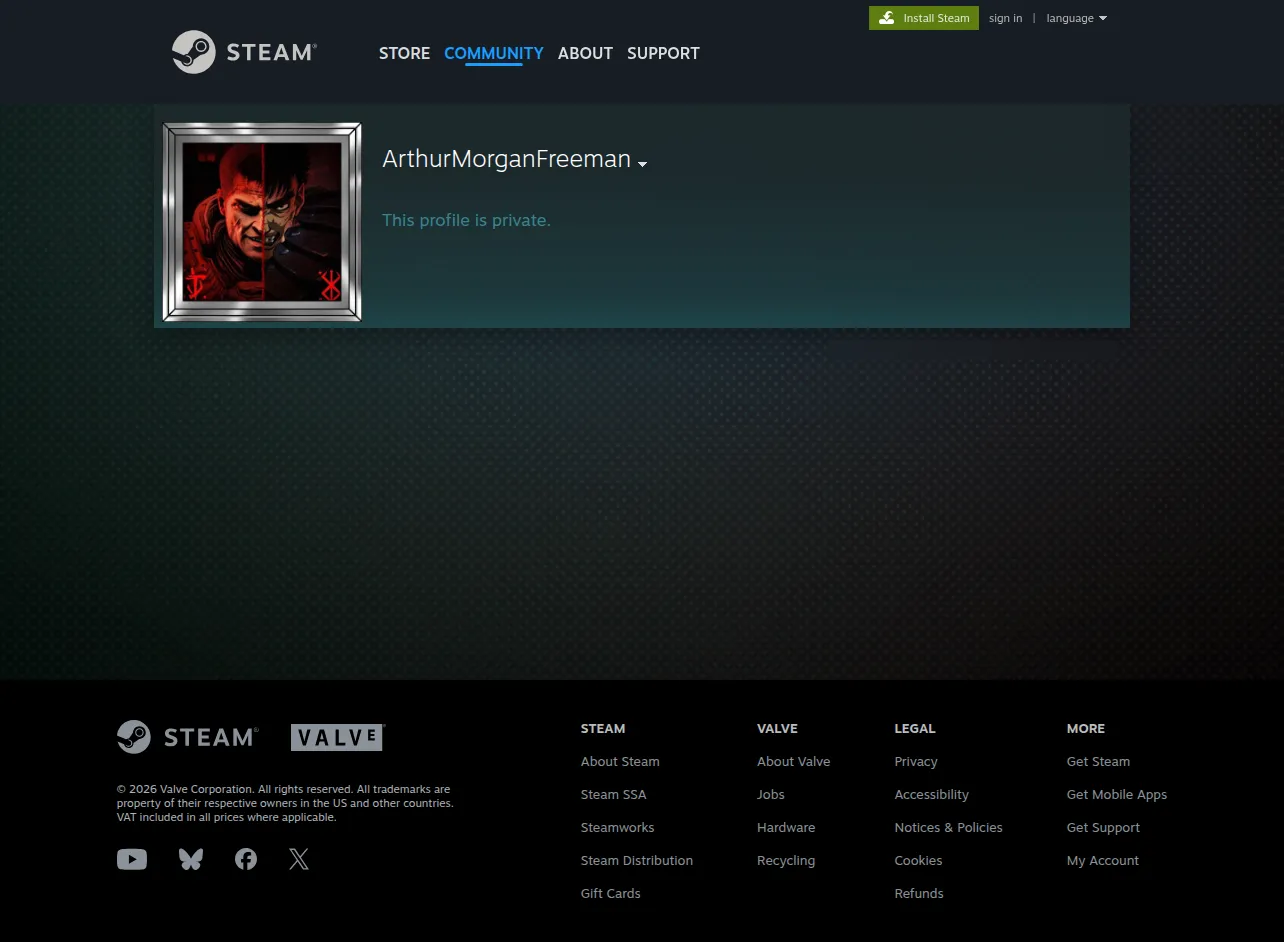Open the Privacy footer link
The width and height of the screenshot is (1284, 942).
916,761
